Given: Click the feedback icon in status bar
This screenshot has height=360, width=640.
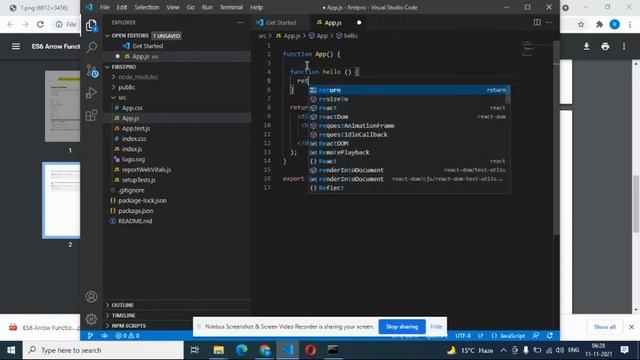Looking at the screenshot, I should click(x=536, y=336).
